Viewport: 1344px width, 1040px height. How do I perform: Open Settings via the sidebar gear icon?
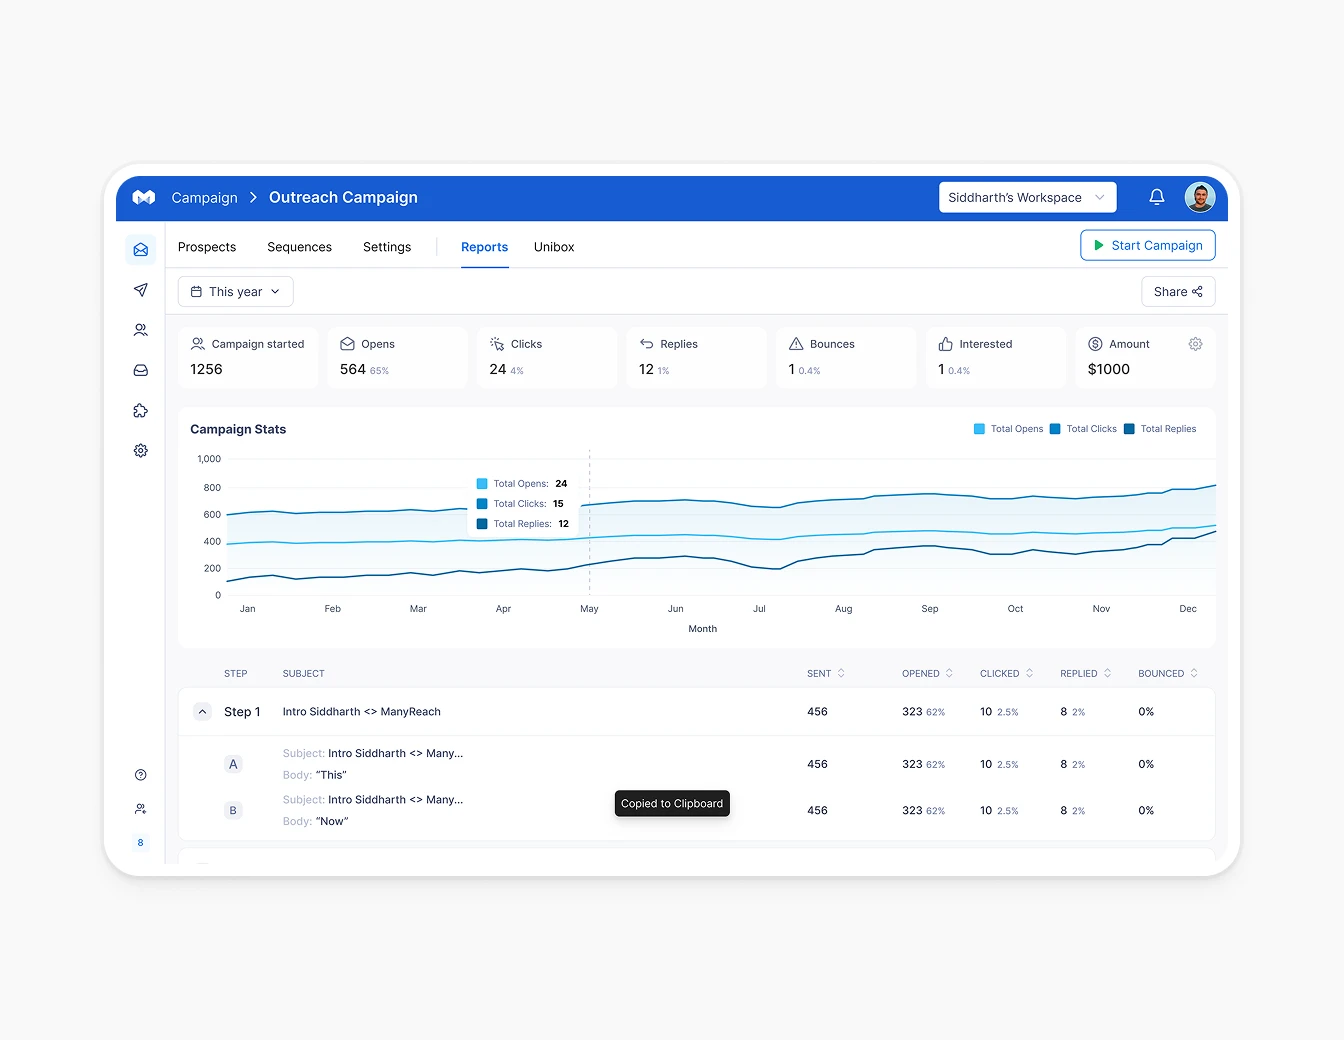click(x=140, y=450)
